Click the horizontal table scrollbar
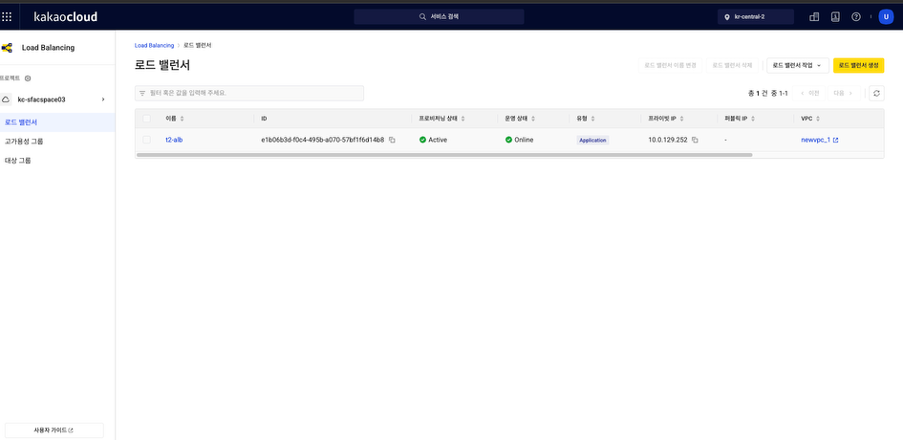This screenshot has width=904, height=440. tap(445, 155)
